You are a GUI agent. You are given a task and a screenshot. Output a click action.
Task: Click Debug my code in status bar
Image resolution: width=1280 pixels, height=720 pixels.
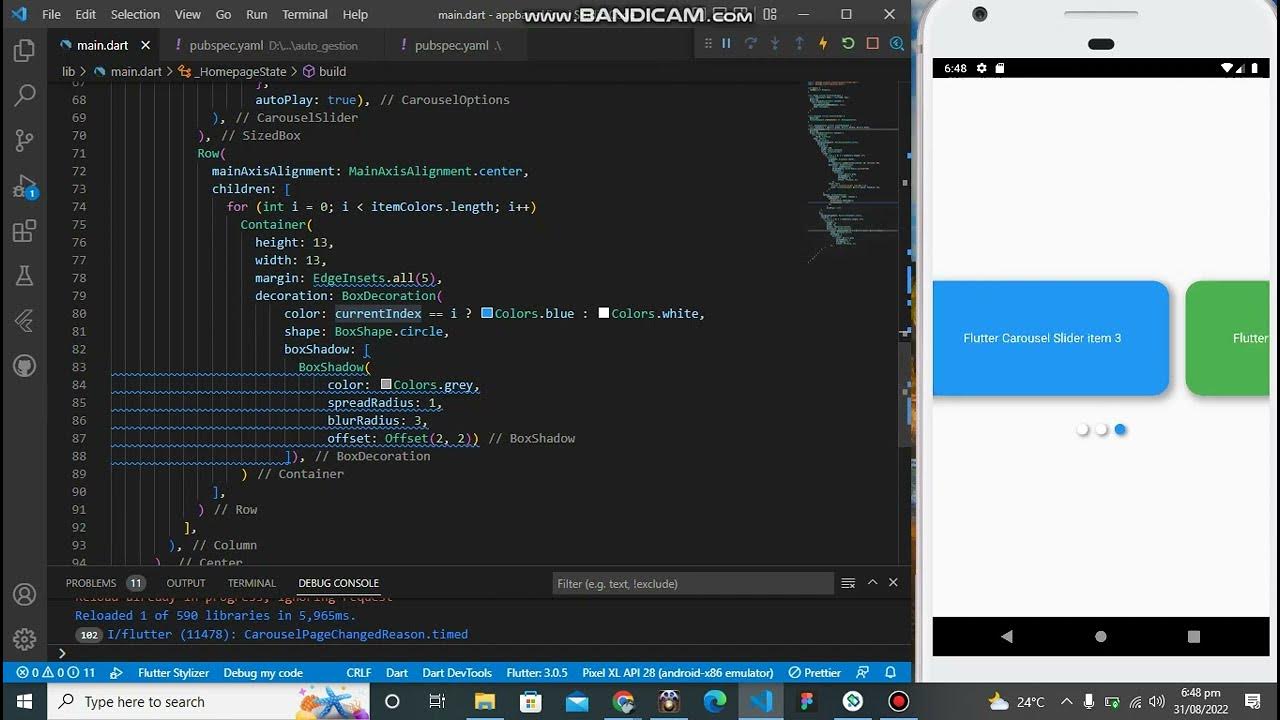click(263, 673)
